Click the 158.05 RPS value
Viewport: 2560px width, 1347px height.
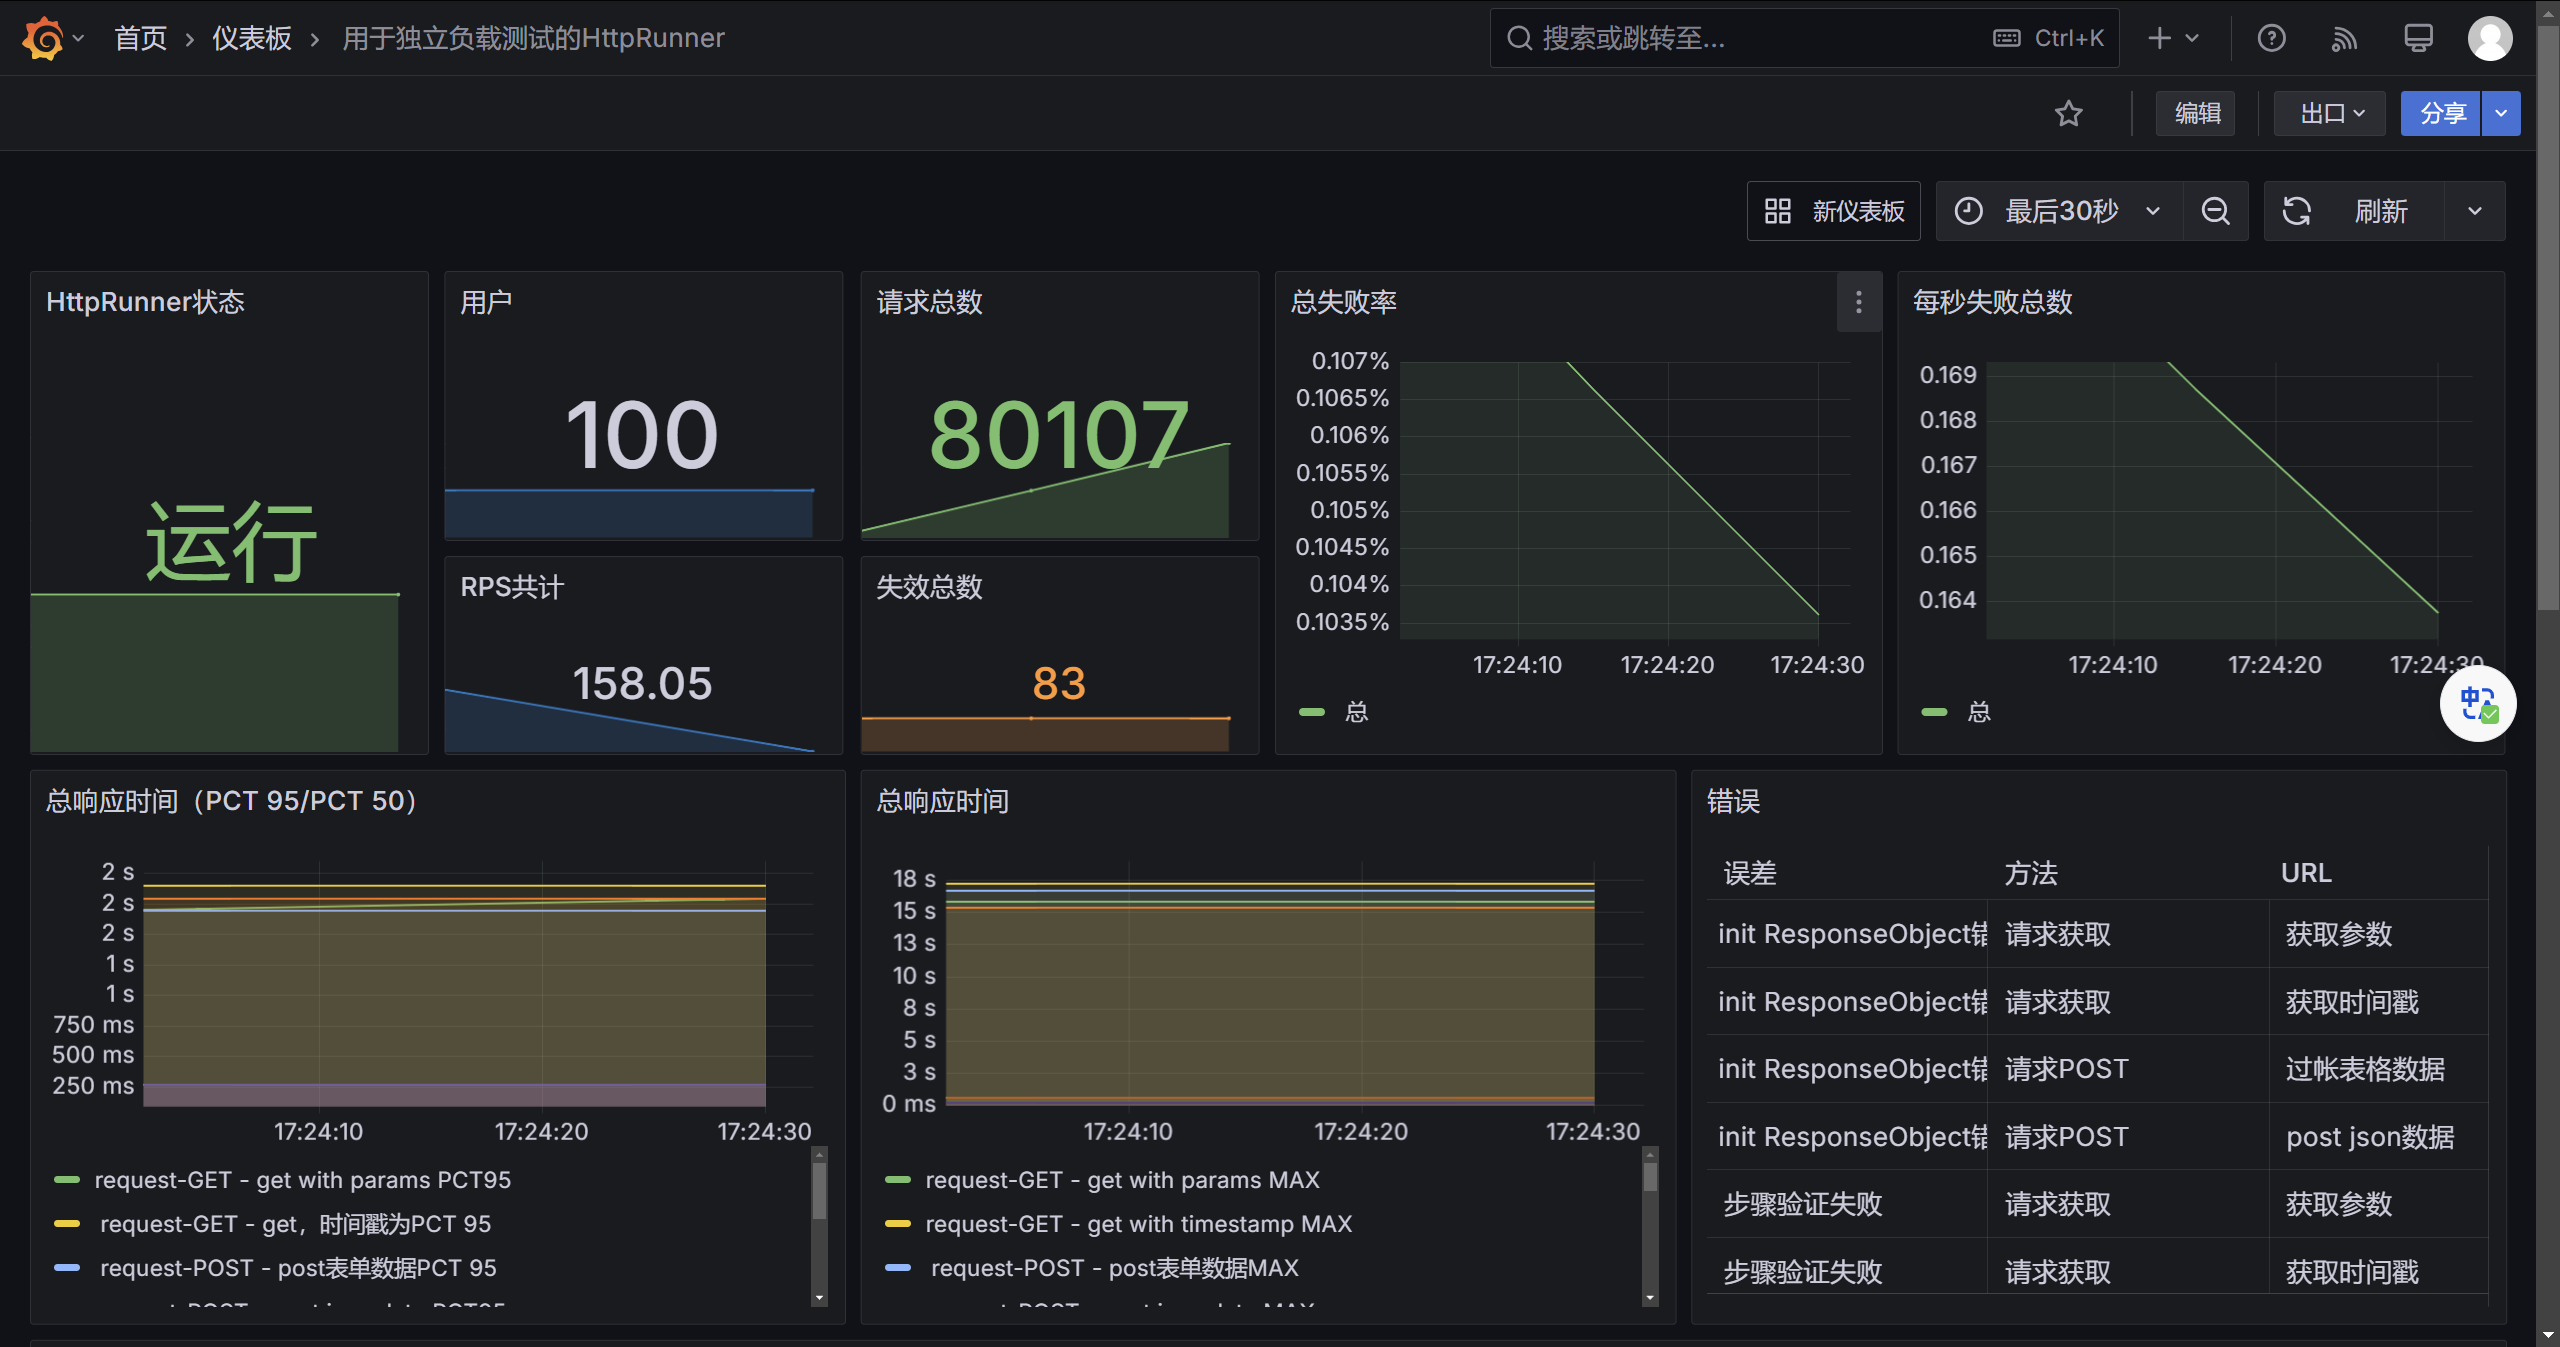click(642, 684)
